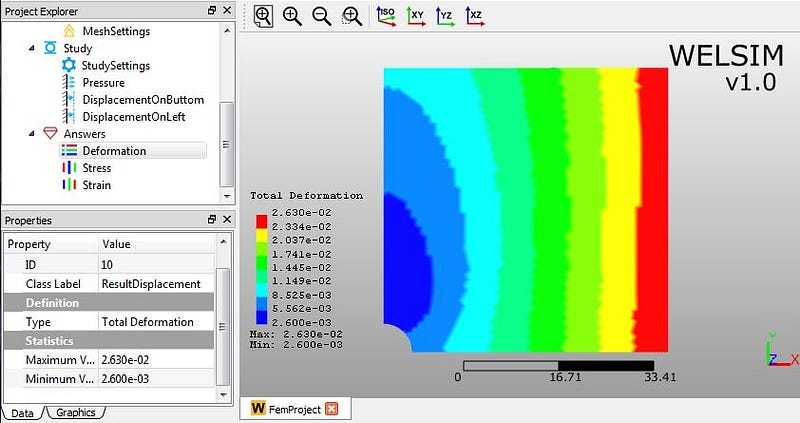Click Properties panel scroll down arrow
Image resolution: width=800 pixels, height=423 pixels.
tap(223, 394)
